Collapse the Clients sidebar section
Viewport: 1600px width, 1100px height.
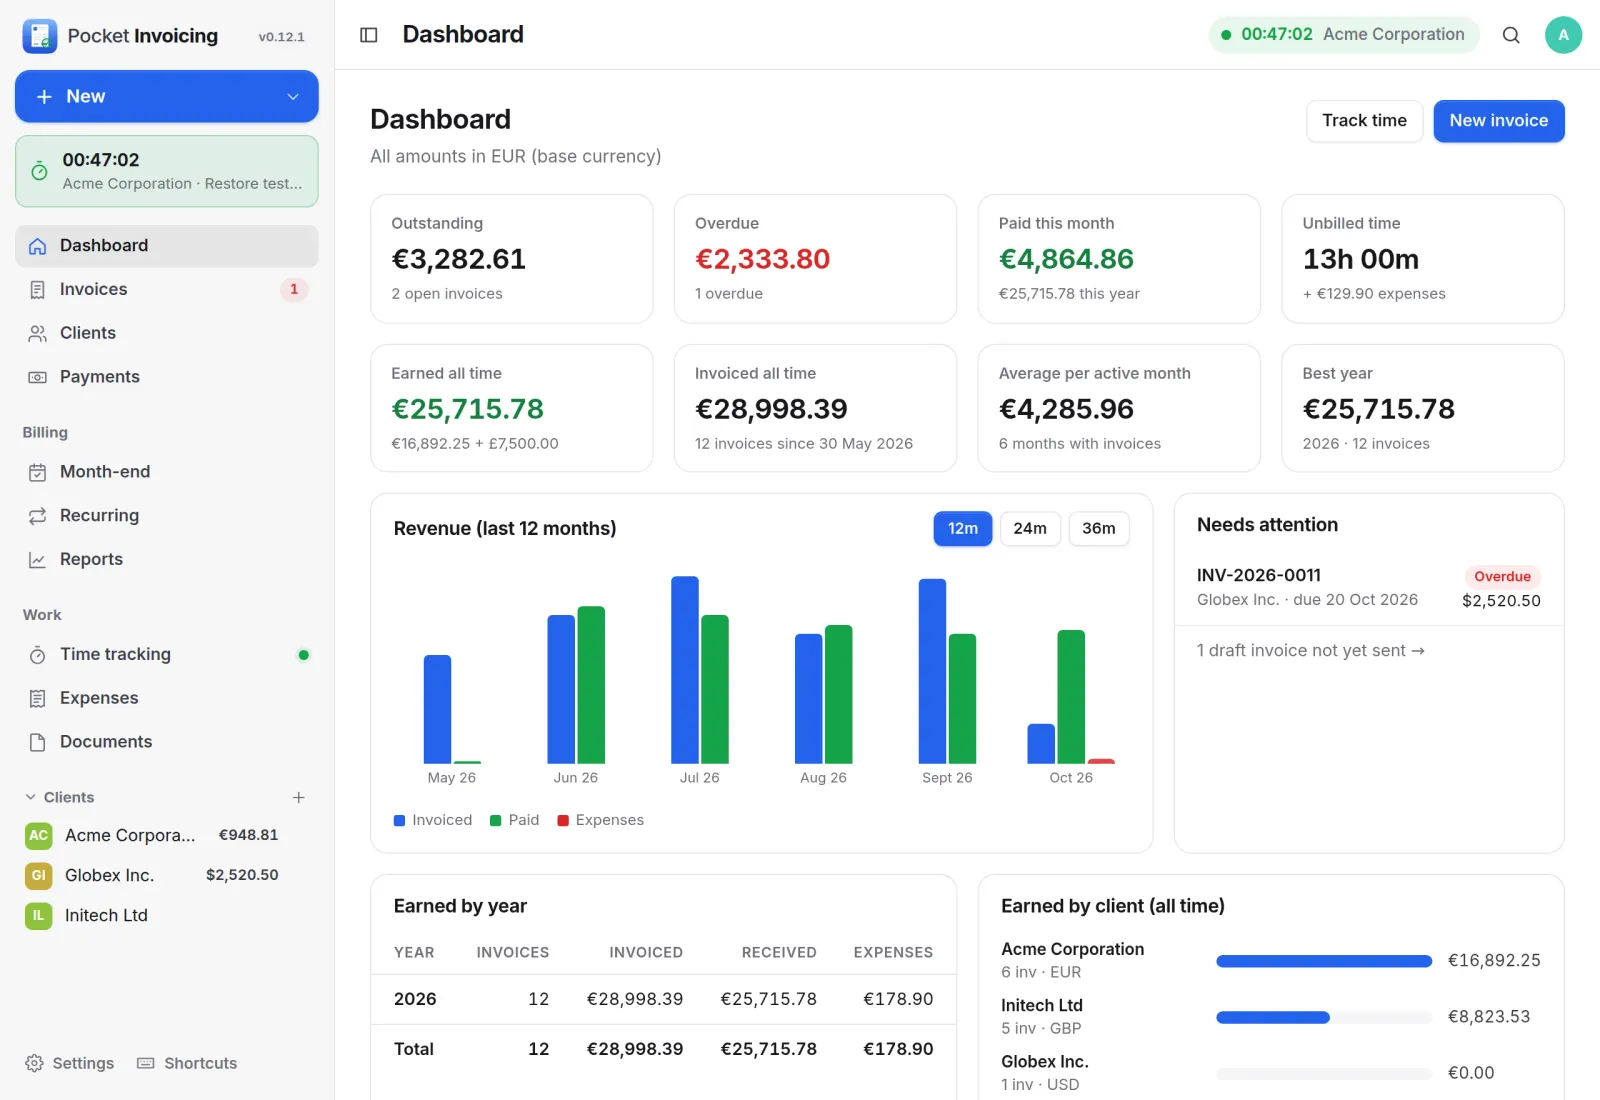58,797
